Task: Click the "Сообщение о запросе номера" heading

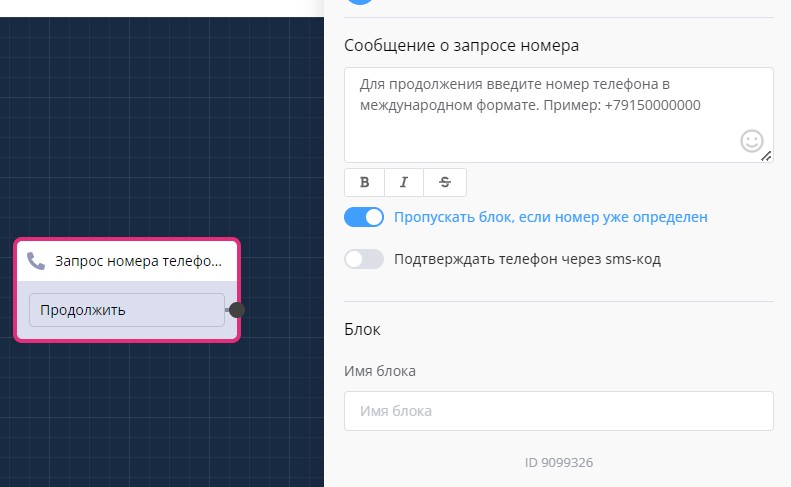Action: 461,45
